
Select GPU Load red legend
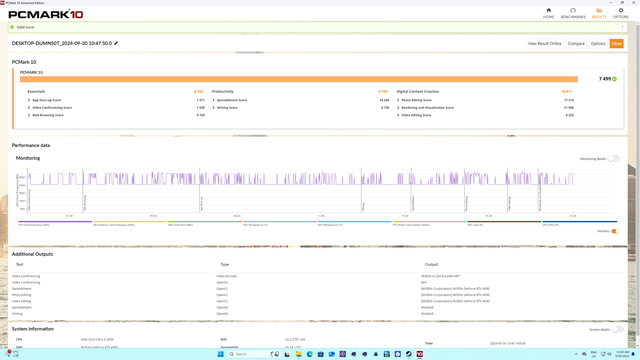click(504, 223)
